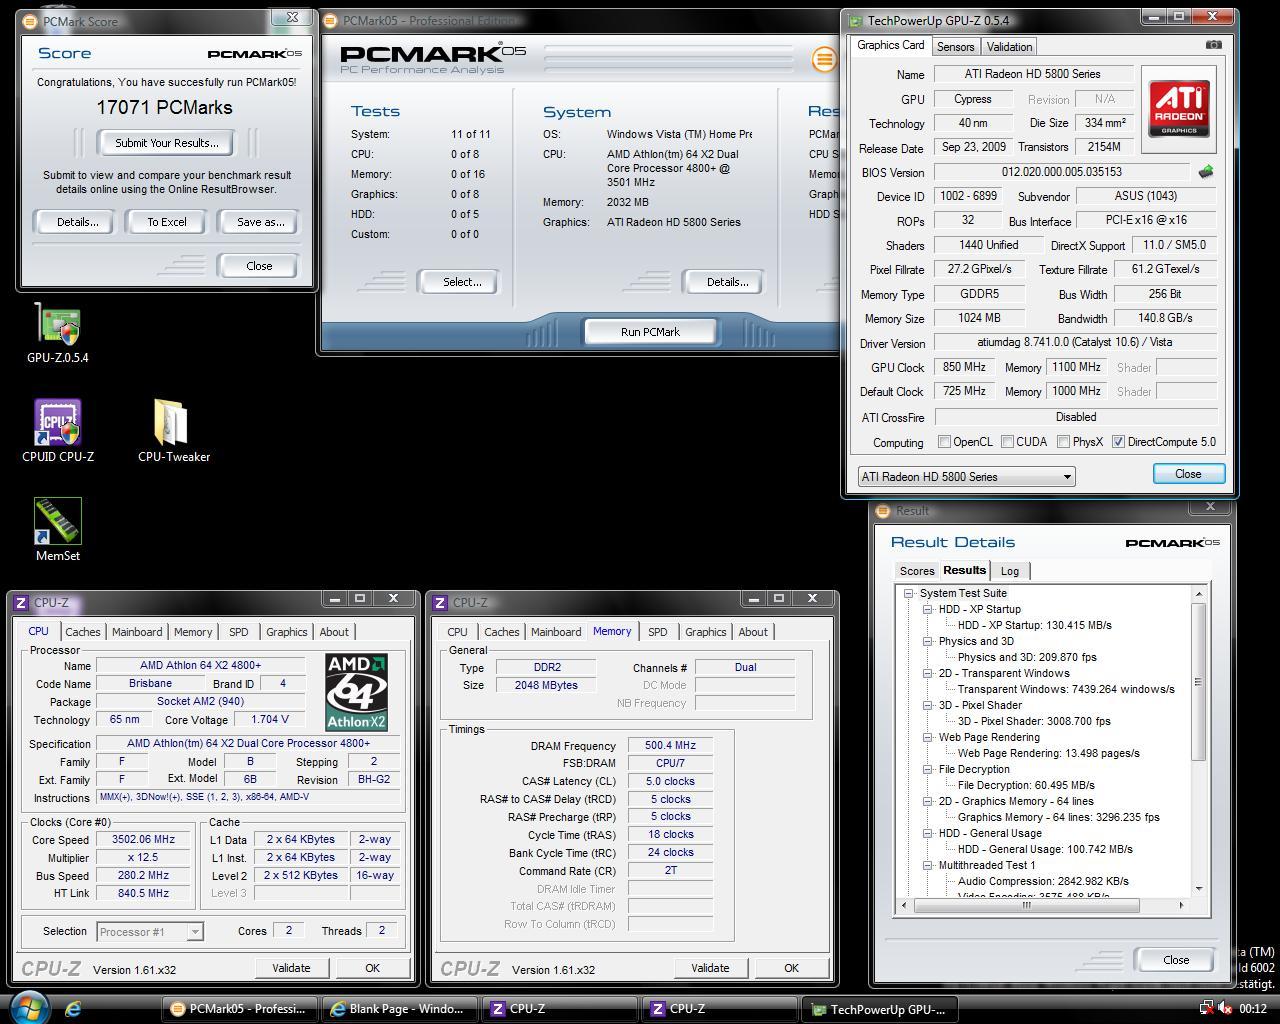The image size is (1280, 1024).
Task: Click the orange PCMark05 menu icon
Action: coord(824,59)
